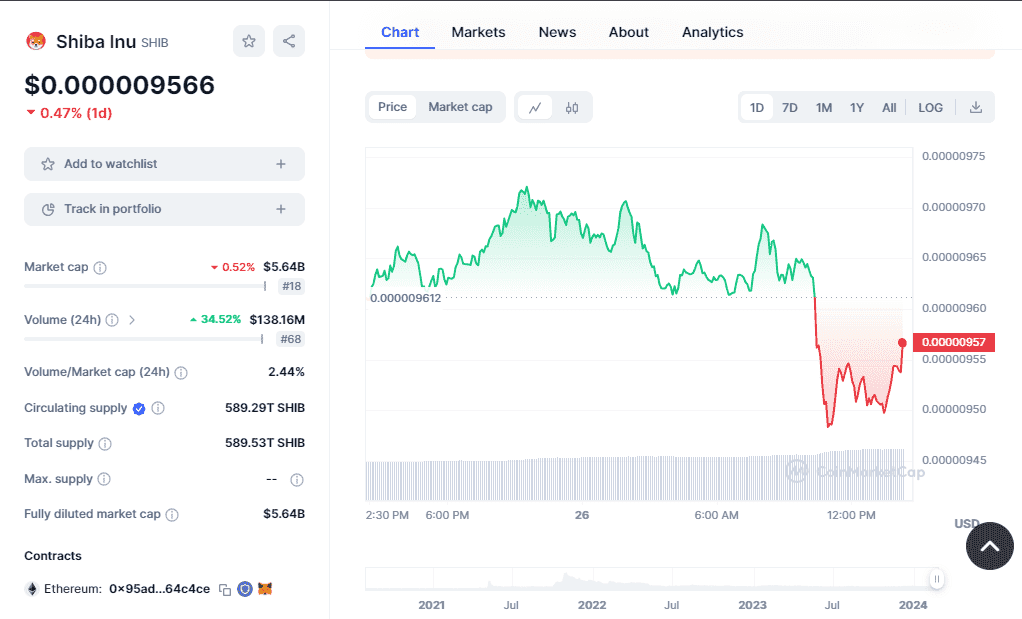Screen dimensions: 1022x619
Task: Set chart range to 1D
Action: tap(757, 108)
